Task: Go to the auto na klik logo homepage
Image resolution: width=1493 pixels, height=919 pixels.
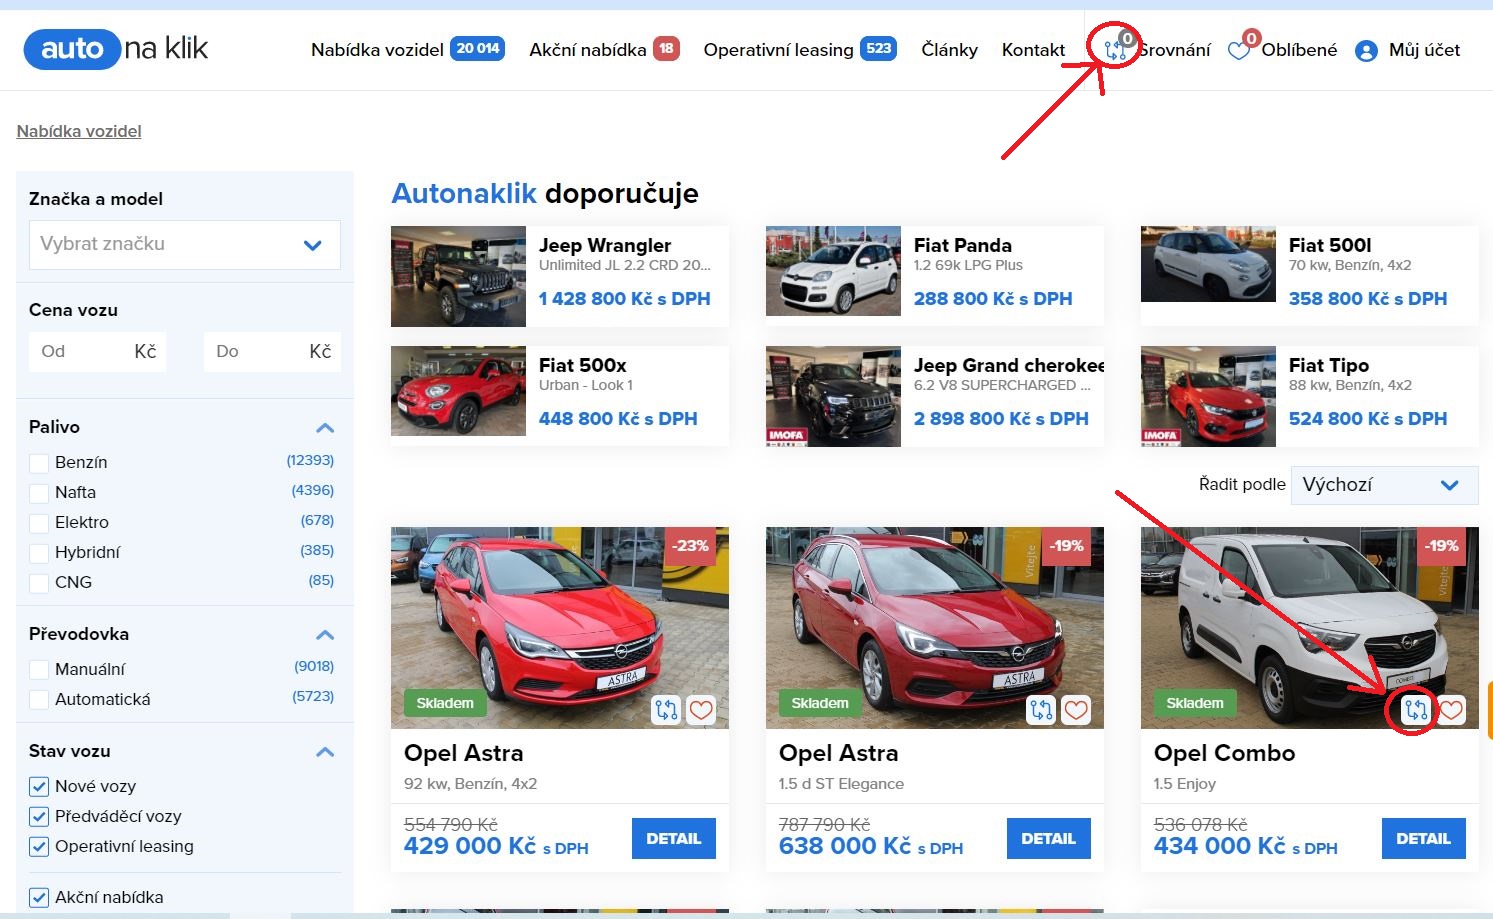Action: tap(116, 48)
